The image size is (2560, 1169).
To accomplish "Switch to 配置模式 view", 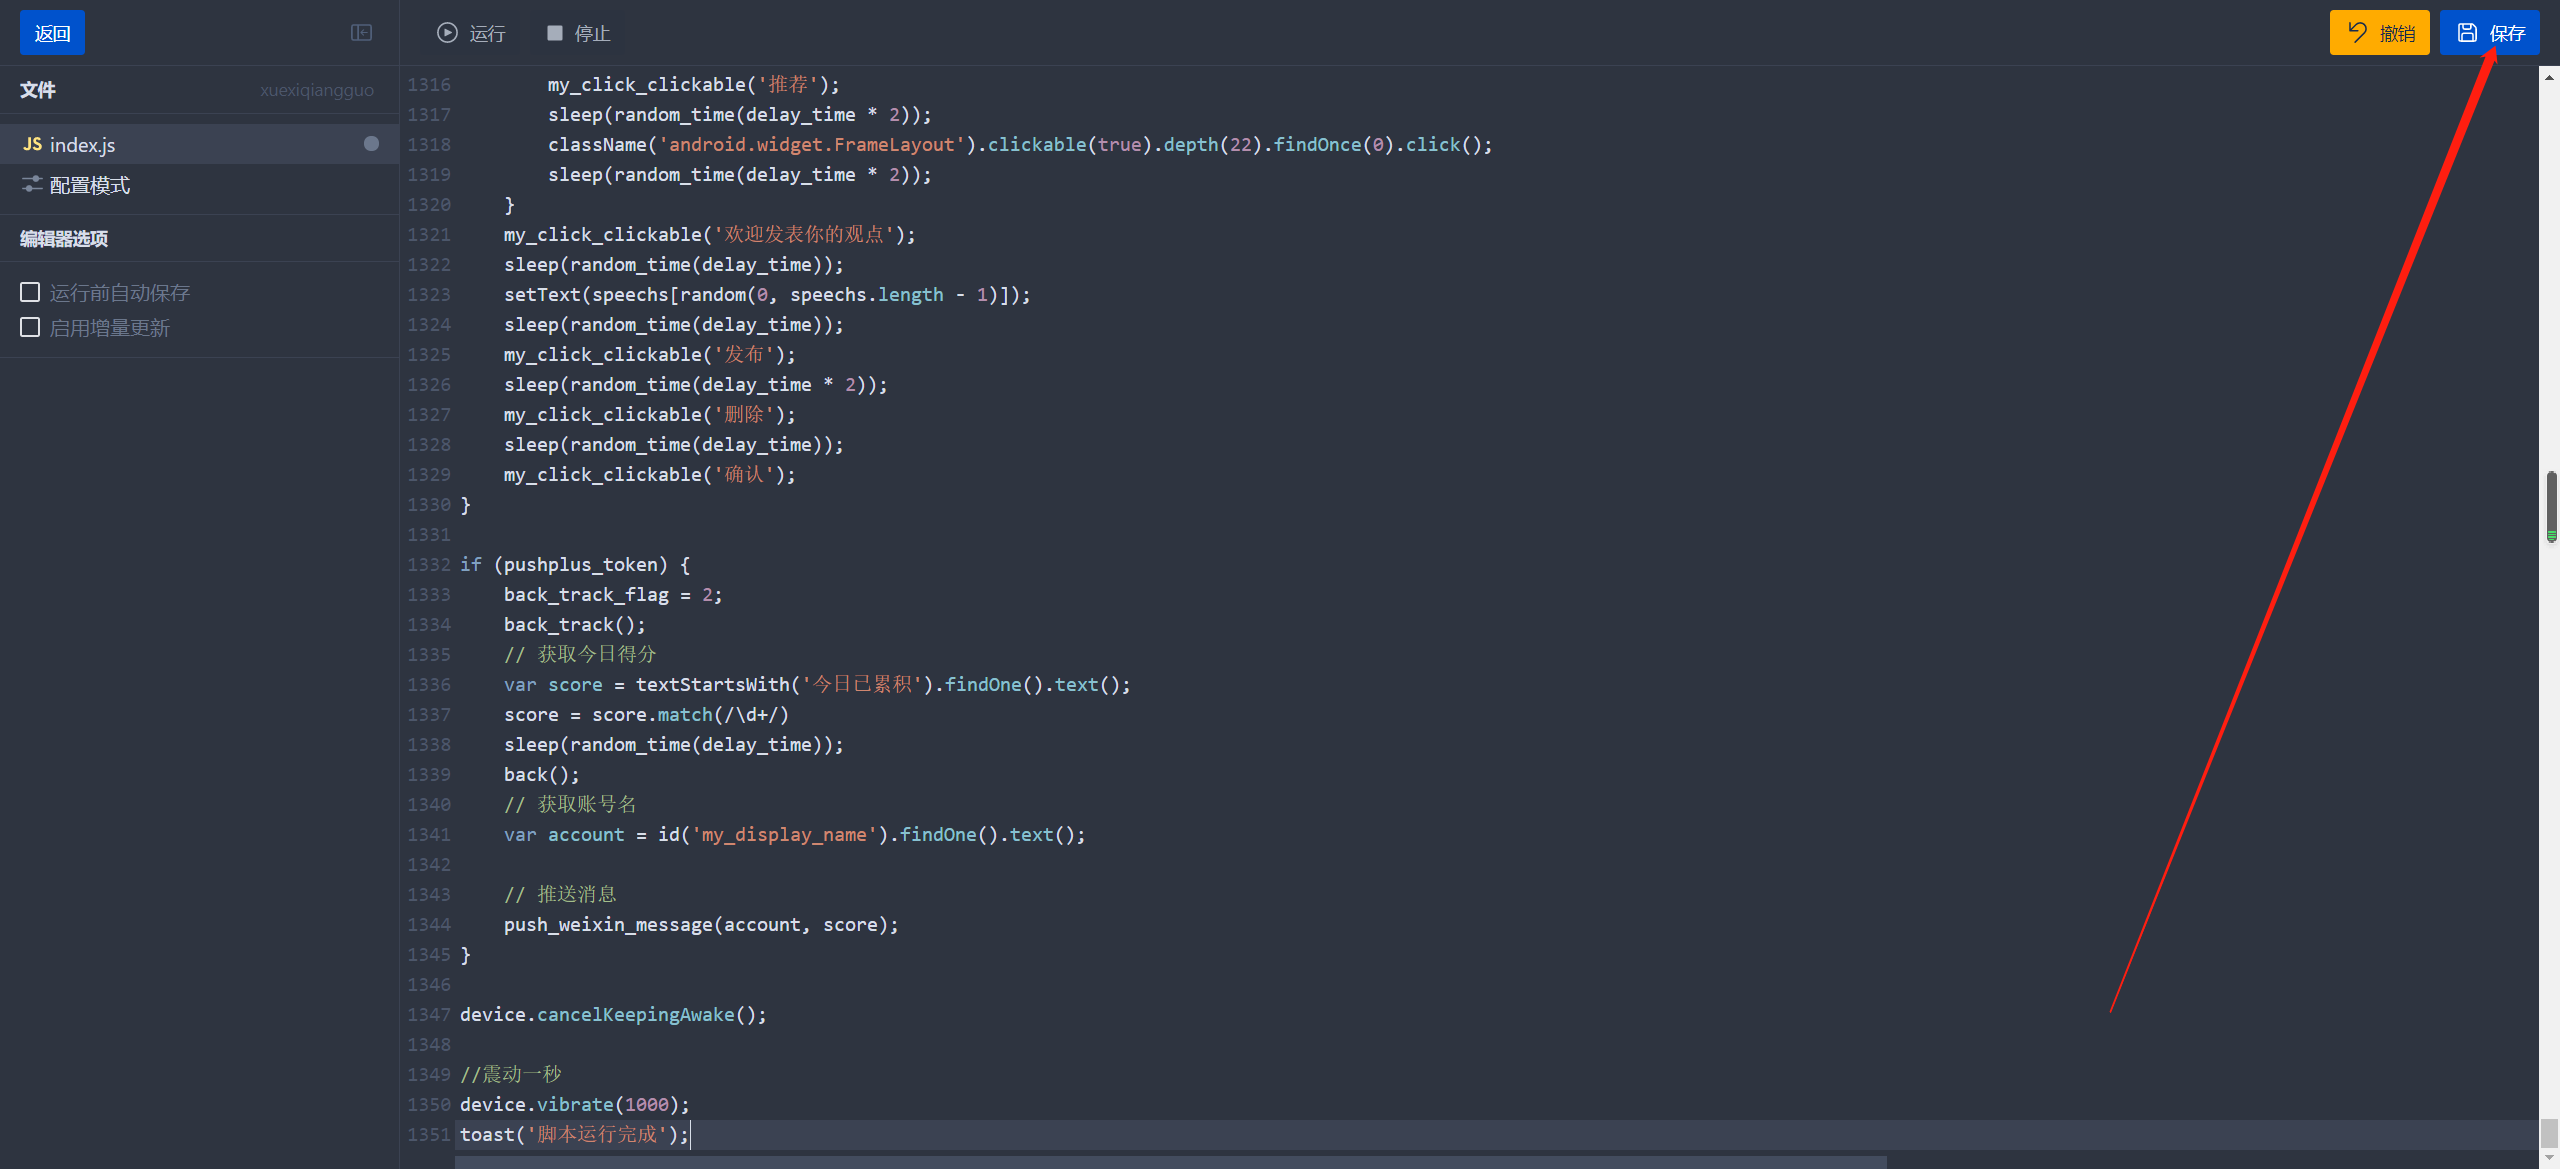I will 200,185.
